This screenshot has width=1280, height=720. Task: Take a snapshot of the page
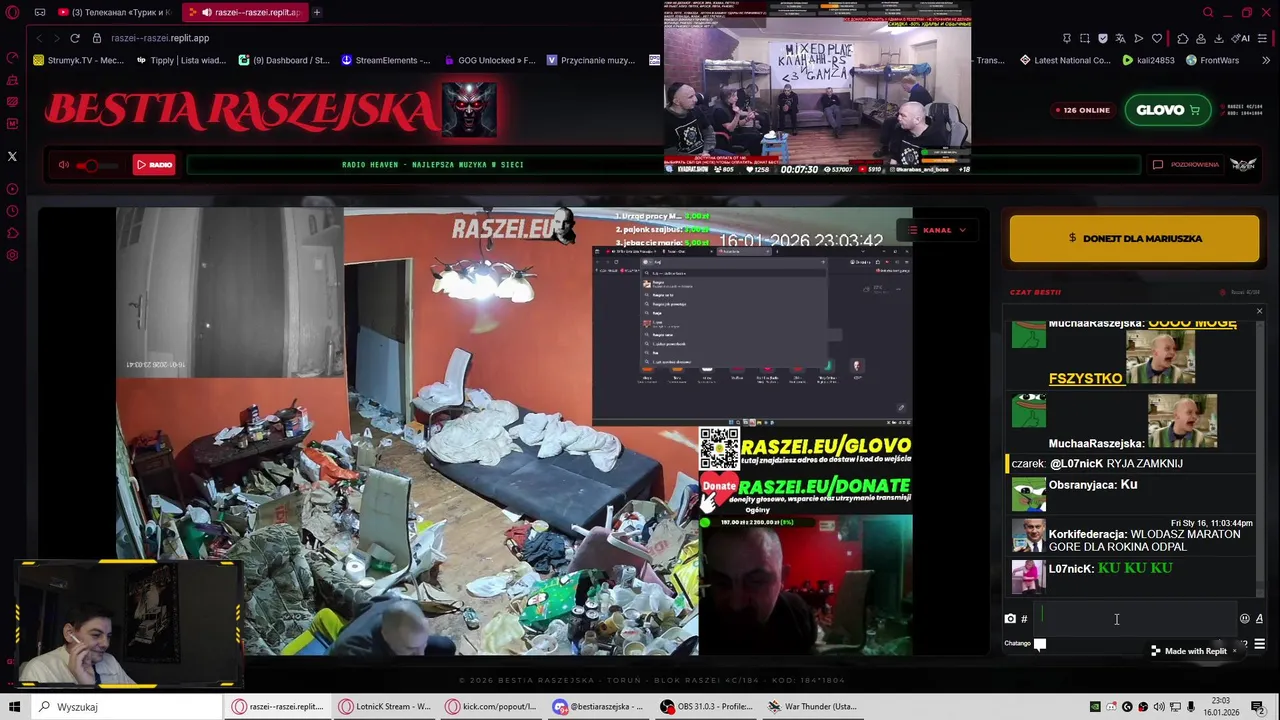pos(1085,38)
